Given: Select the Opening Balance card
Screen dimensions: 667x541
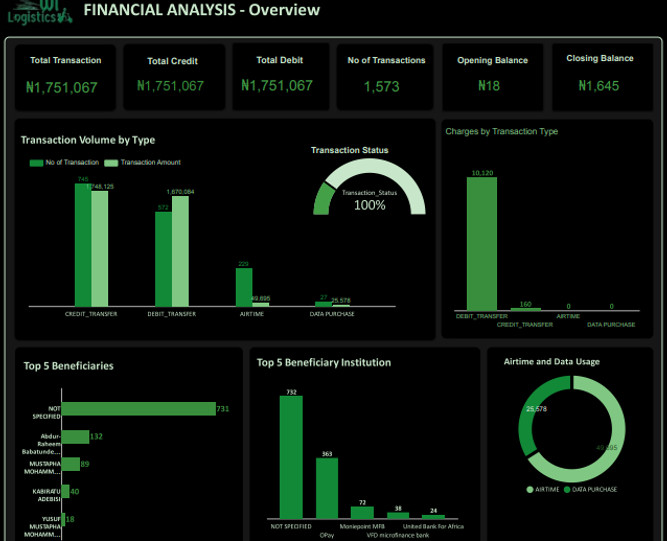Looking at the screenshot, I should coord(493,77).
